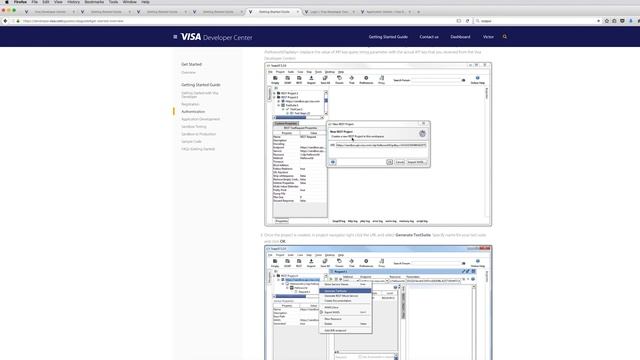
Task: Click Getting Started Guide sidebar heading
Action: point(201,85)
